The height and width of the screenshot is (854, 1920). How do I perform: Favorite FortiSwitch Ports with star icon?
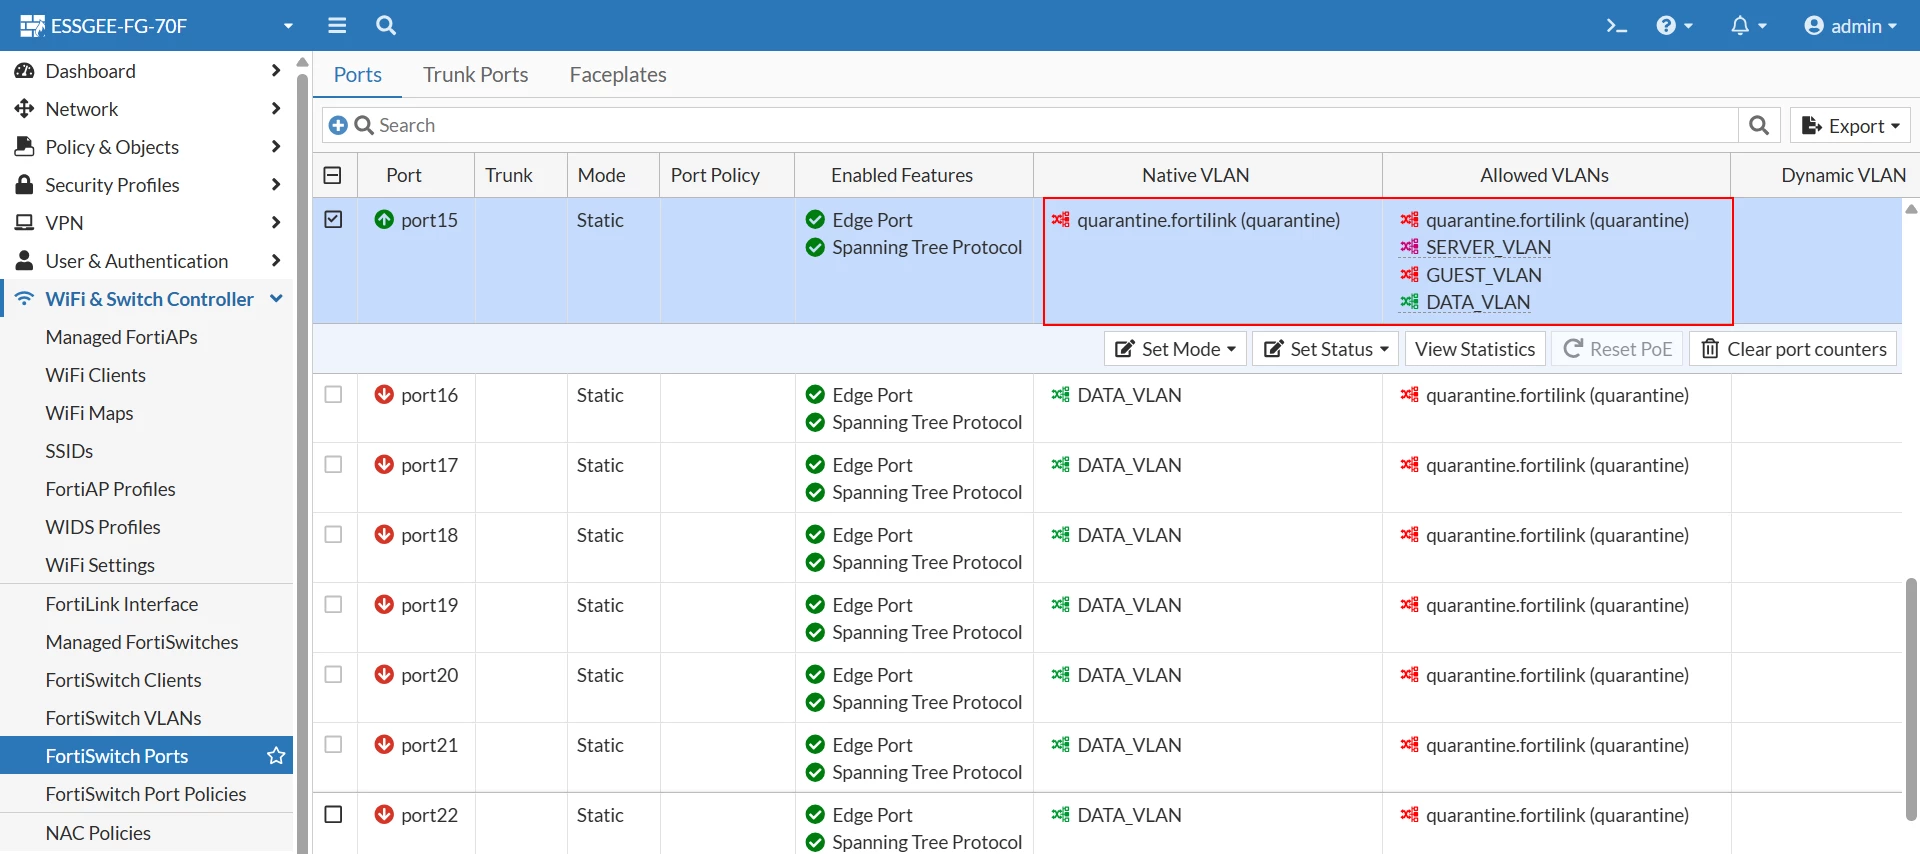[277, 756]
